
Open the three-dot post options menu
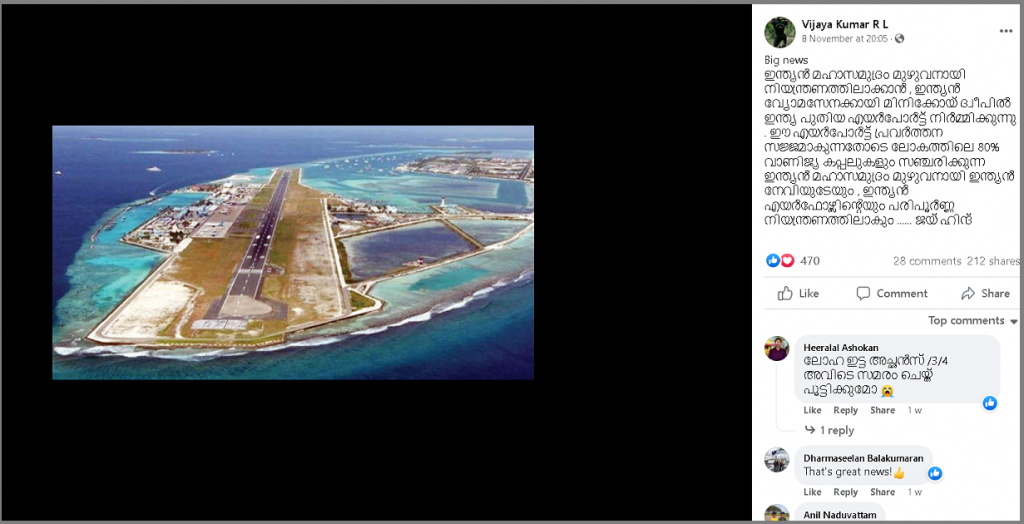click(1005, 31)
